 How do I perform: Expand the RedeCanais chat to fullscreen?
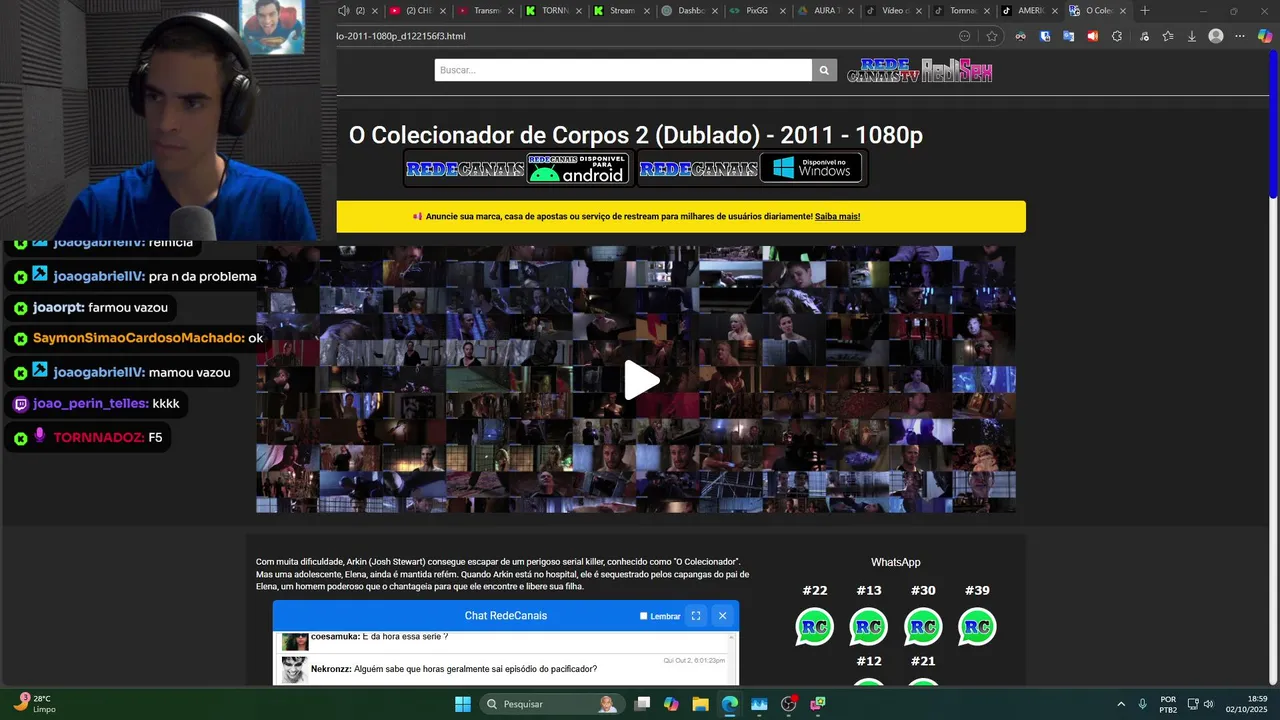click(x=696, y=616)
